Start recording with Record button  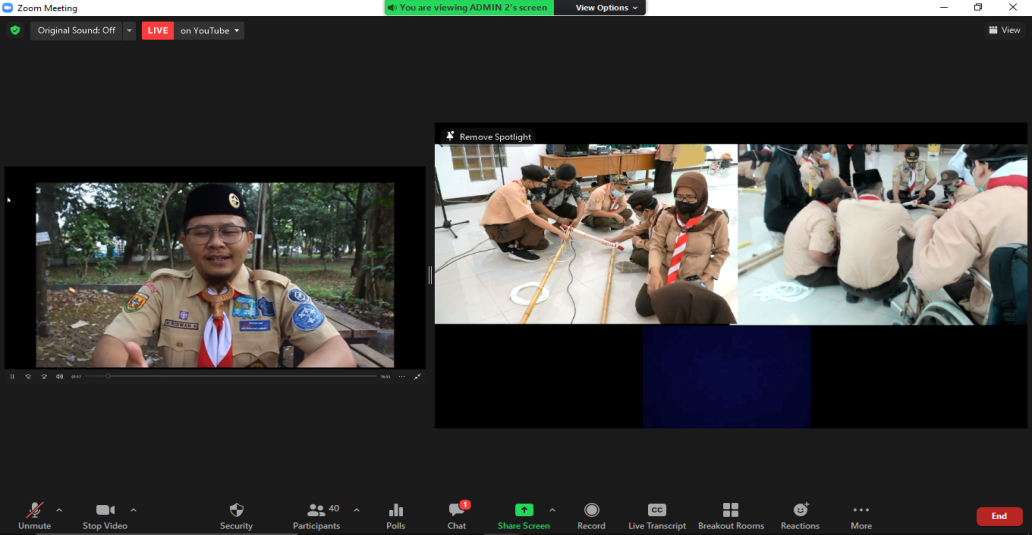click(x=591, y=516)
